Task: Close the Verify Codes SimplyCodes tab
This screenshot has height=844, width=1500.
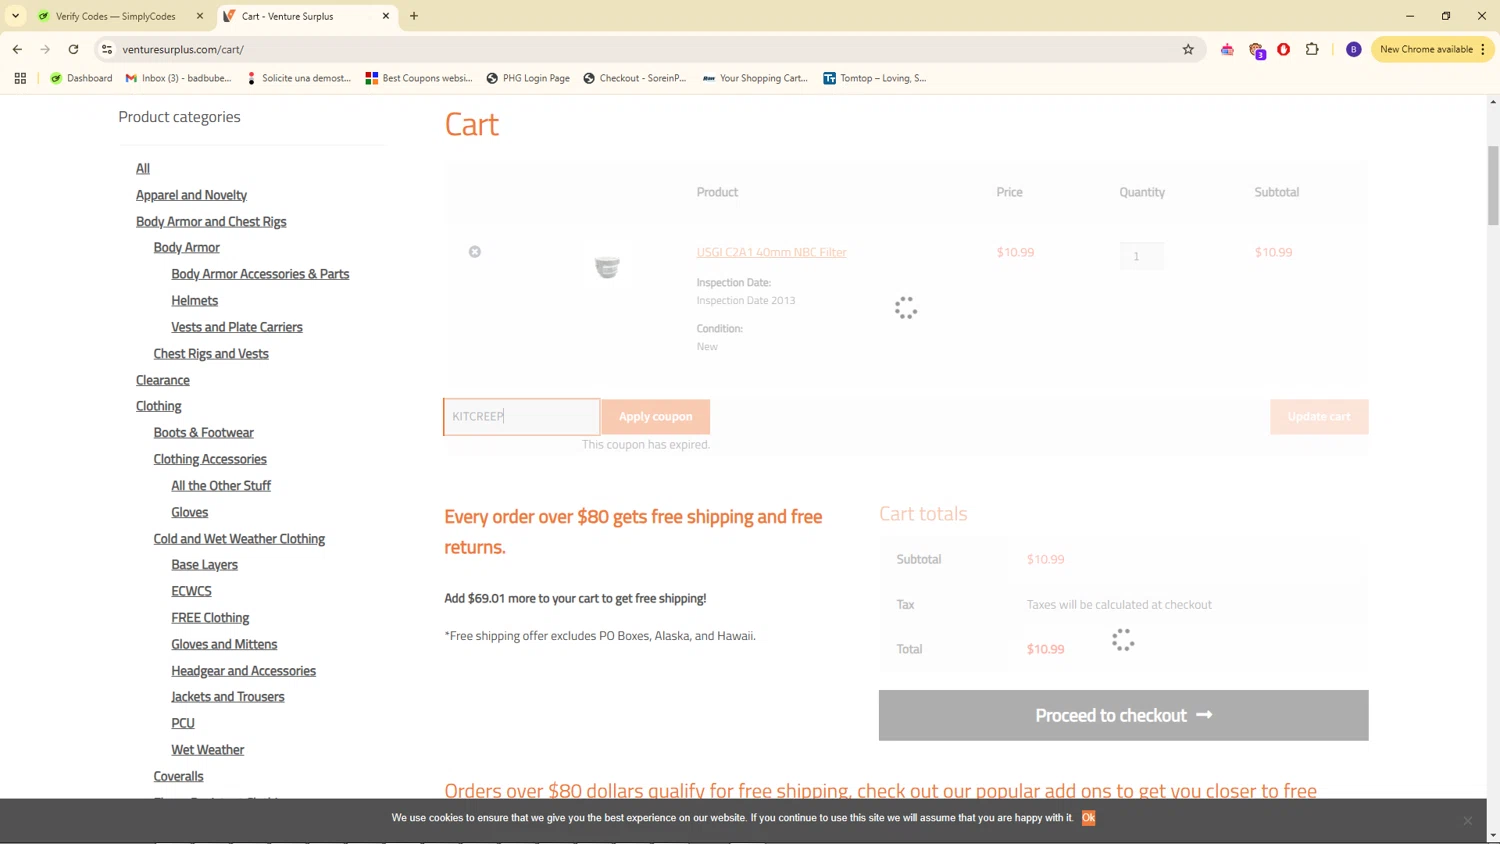Action: click(x=200, y=16)
